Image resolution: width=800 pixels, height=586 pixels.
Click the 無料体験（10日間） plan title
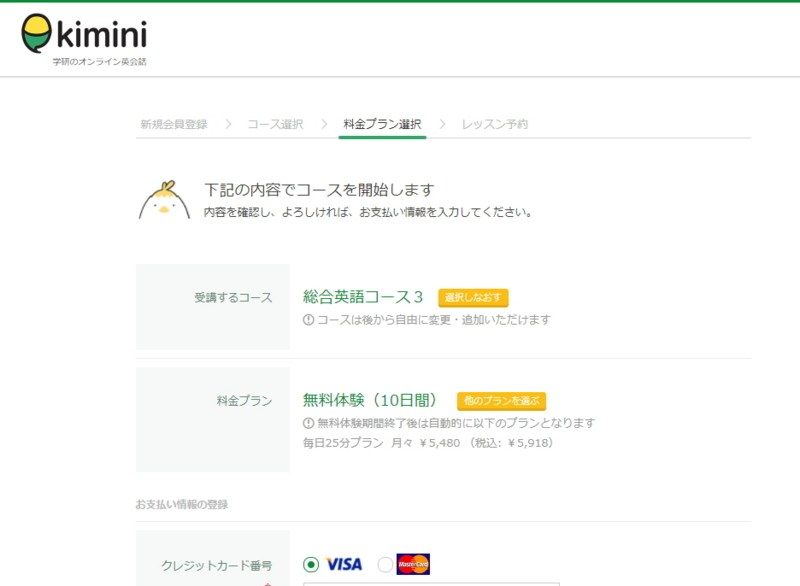(x=370, y=400)
